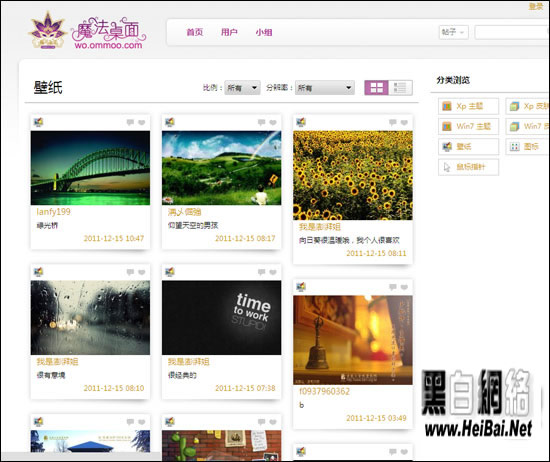Like the green bridge wallpaper with heart icon
Image resolution: width=550 pixels, height=462 pixels.
pyautogui.click(x=142, y=122)
